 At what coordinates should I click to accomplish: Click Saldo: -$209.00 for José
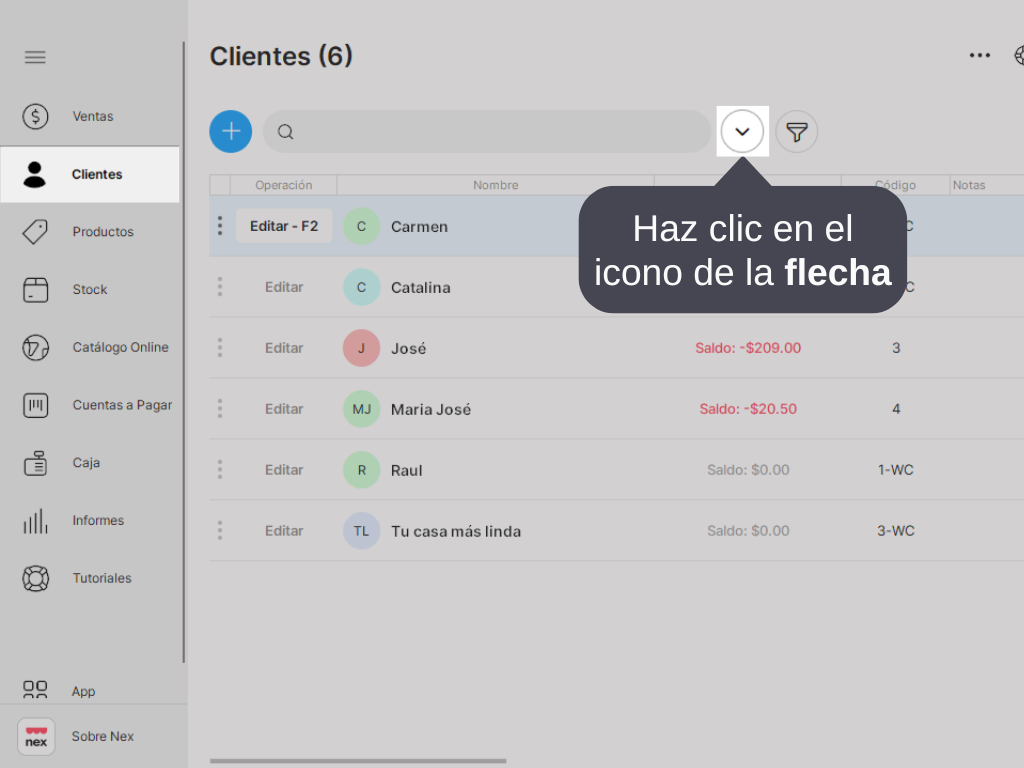click(x=748, y=348)
